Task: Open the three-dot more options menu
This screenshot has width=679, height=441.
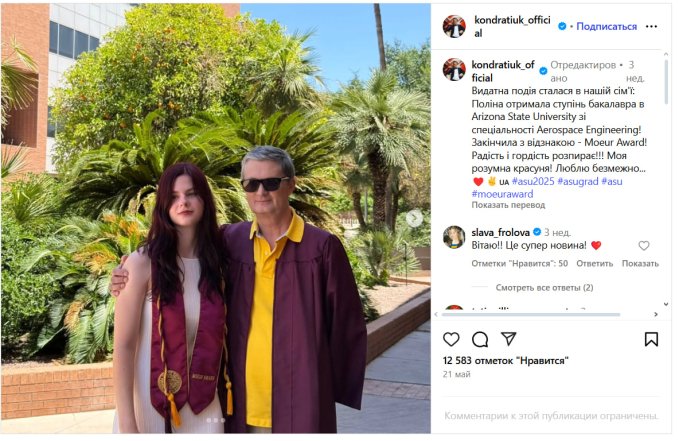Action: (x=651, y=26)
